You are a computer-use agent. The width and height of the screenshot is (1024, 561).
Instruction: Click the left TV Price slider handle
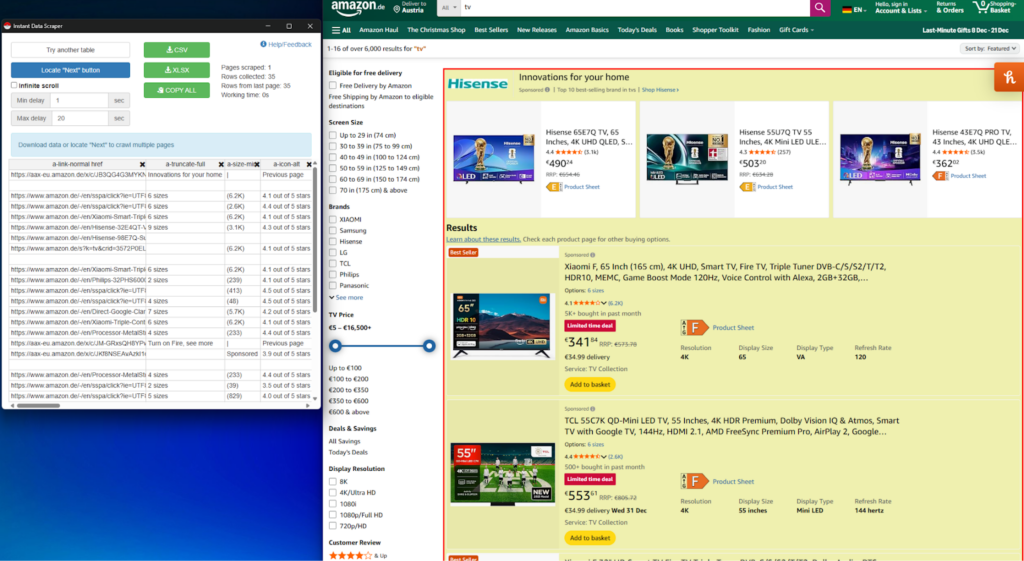pyautogui.click(x=335, y=346)
